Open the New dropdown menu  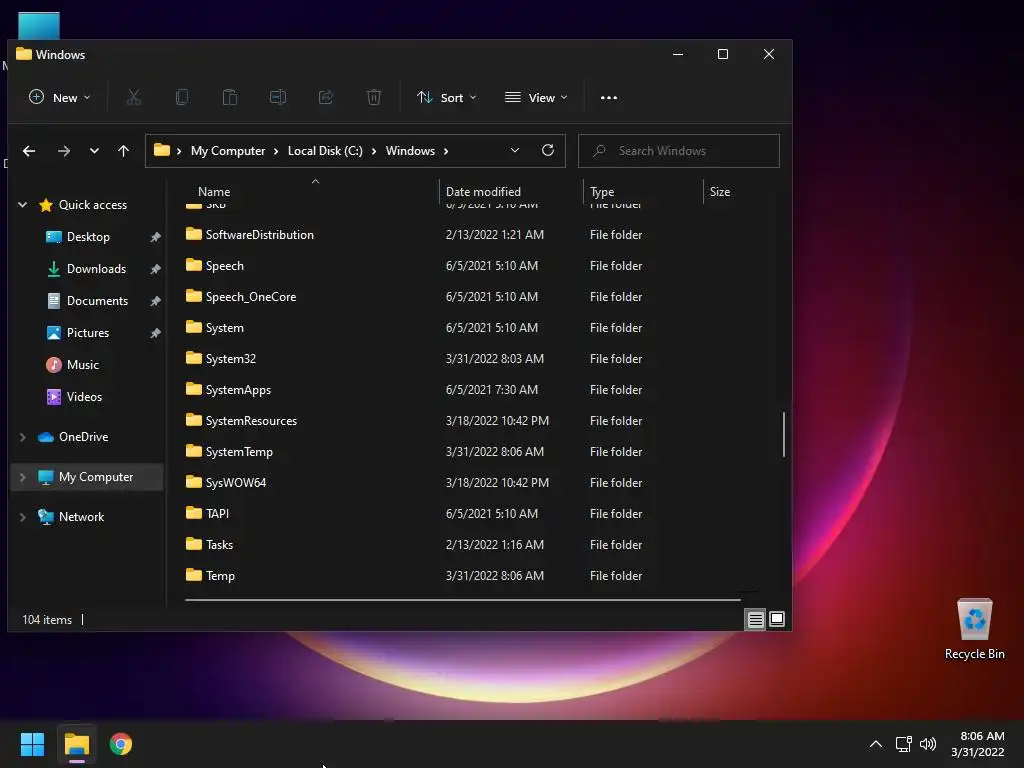click(59, 97)
